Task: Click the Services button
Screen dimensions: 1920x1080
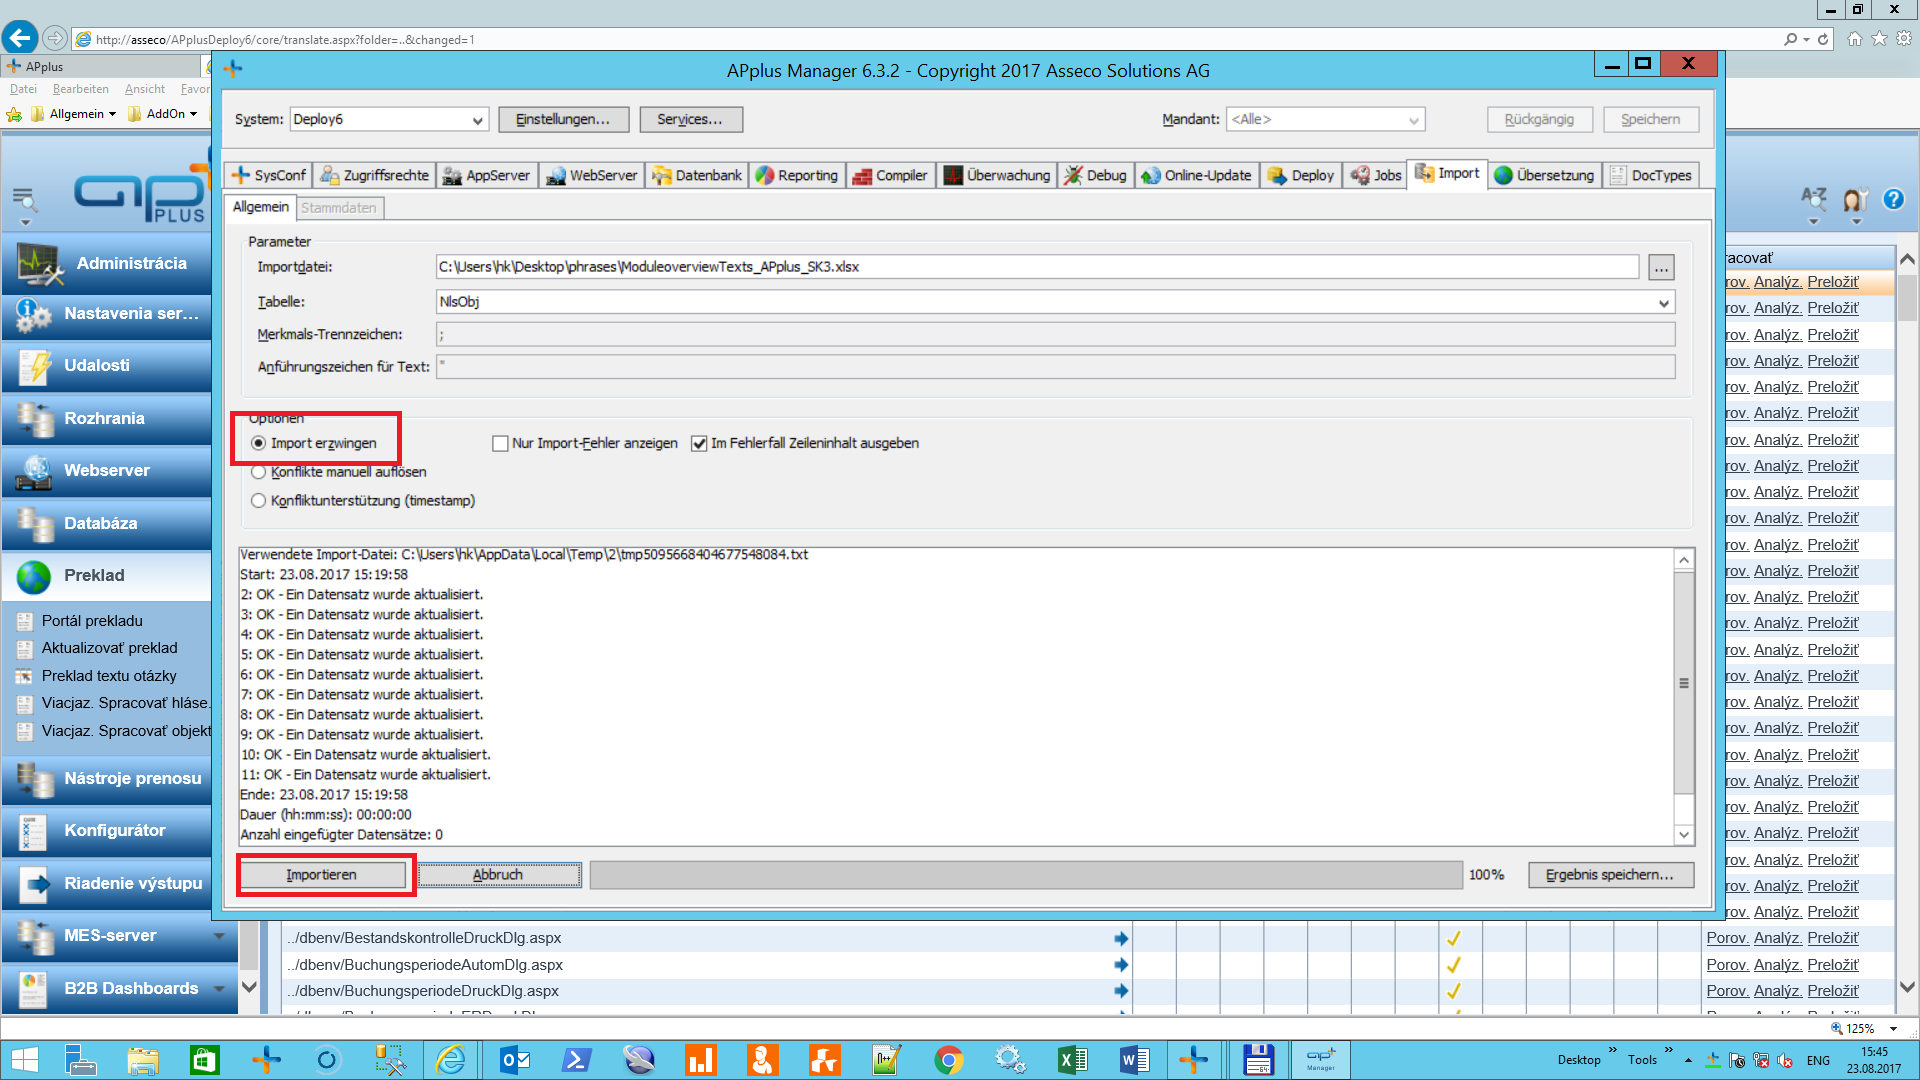Action: point(690,119)
